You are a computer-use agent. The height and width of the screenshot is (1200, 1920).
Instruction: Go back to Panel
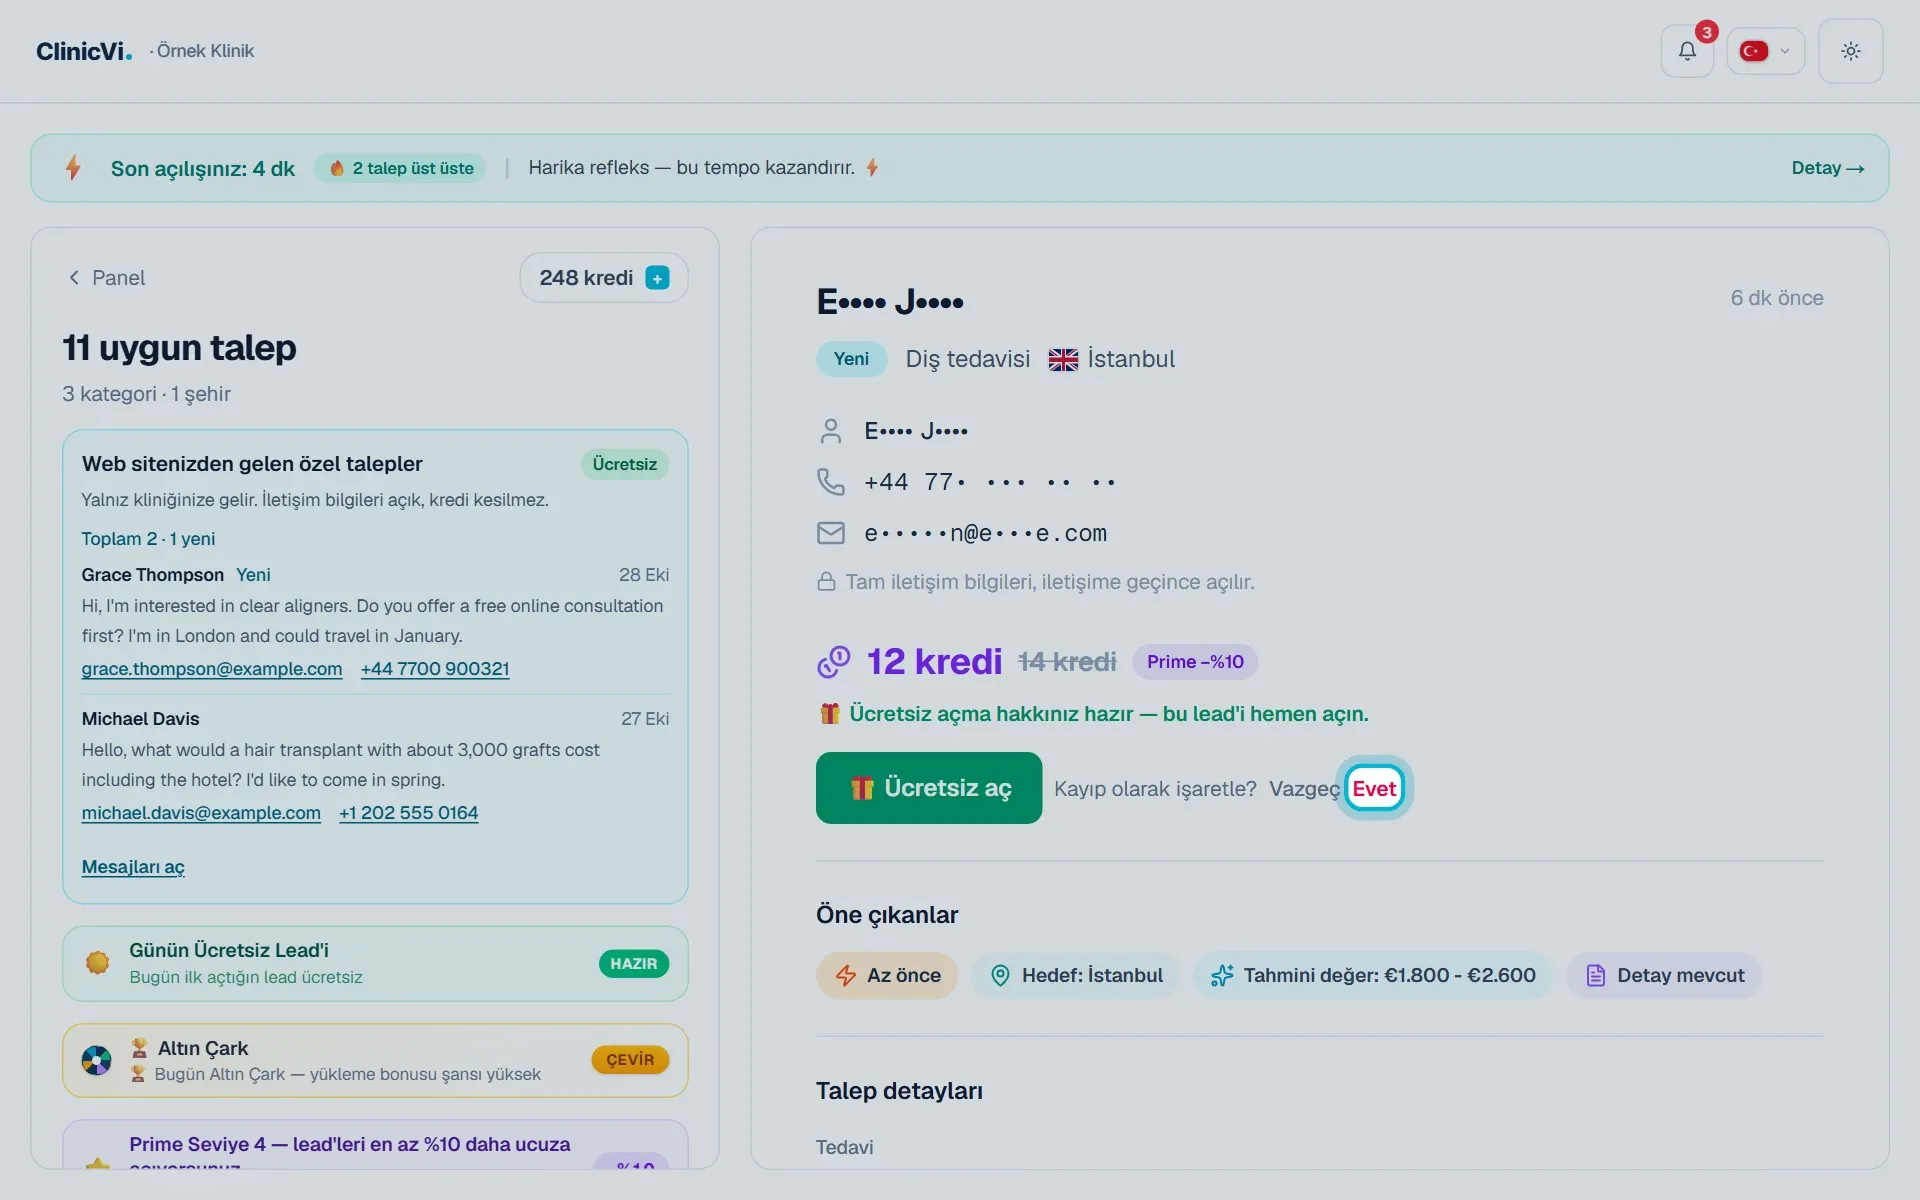[x=106, y=278]
